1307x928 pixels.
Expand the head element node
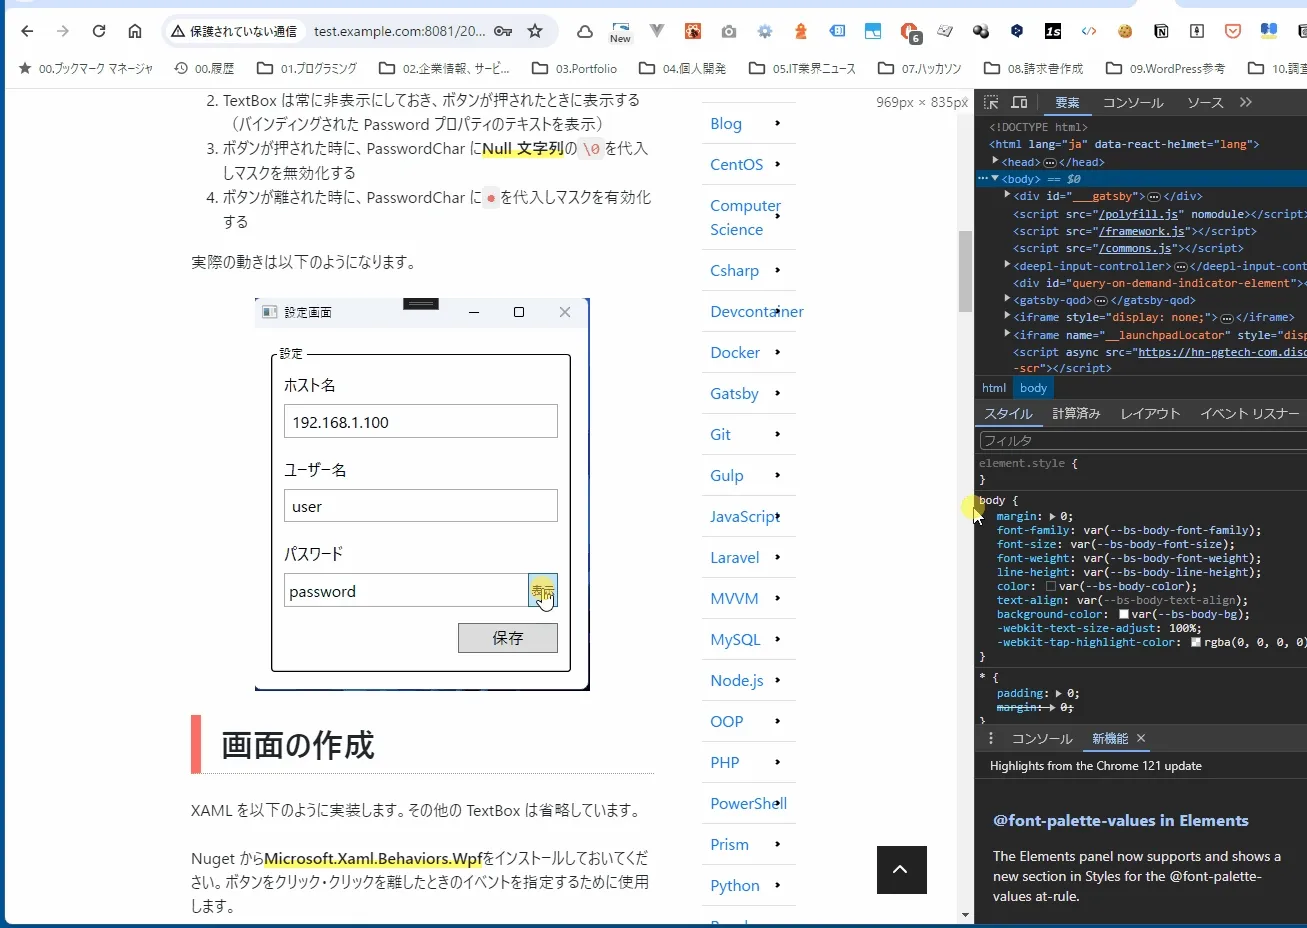coord(995,161)
